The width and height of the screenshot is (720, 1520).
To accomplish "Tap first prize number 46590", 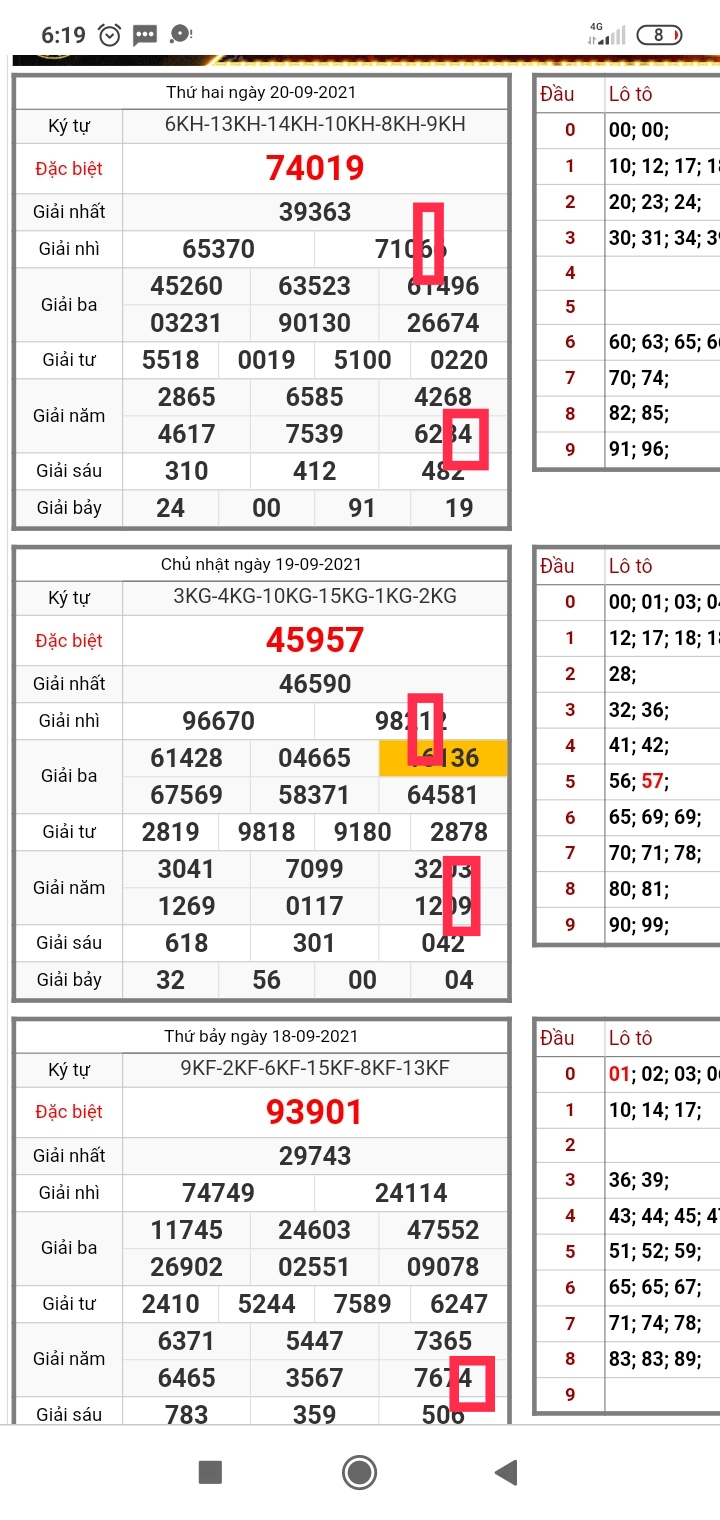I will tap(315, 684).
